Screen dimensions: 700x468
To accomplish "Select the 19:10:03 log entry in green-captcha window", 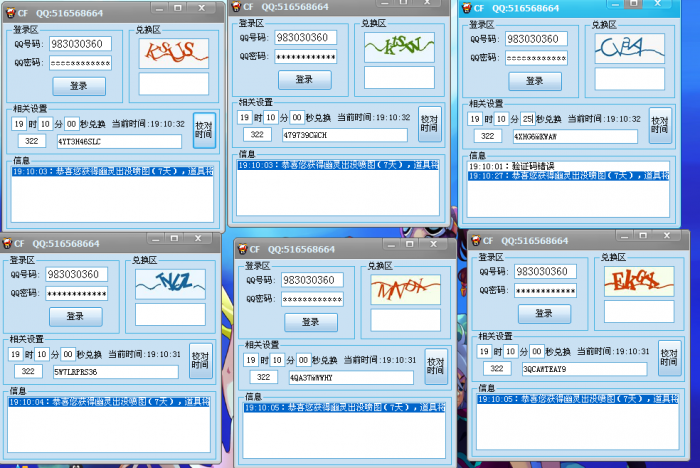I will [x=338, y=165].
